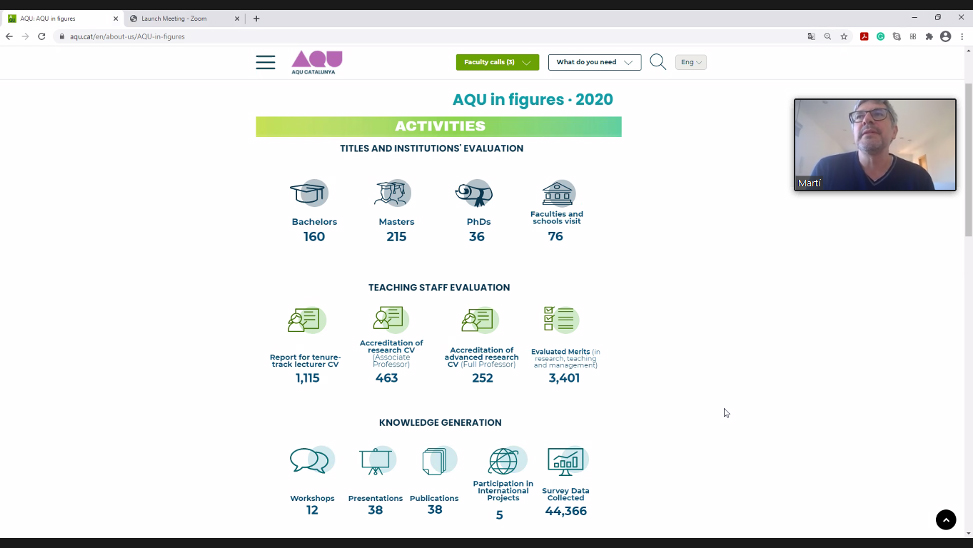Viewport: 973px width, 548px height.
Task: Open the What do you need dropdown
Action: point(594,62)
